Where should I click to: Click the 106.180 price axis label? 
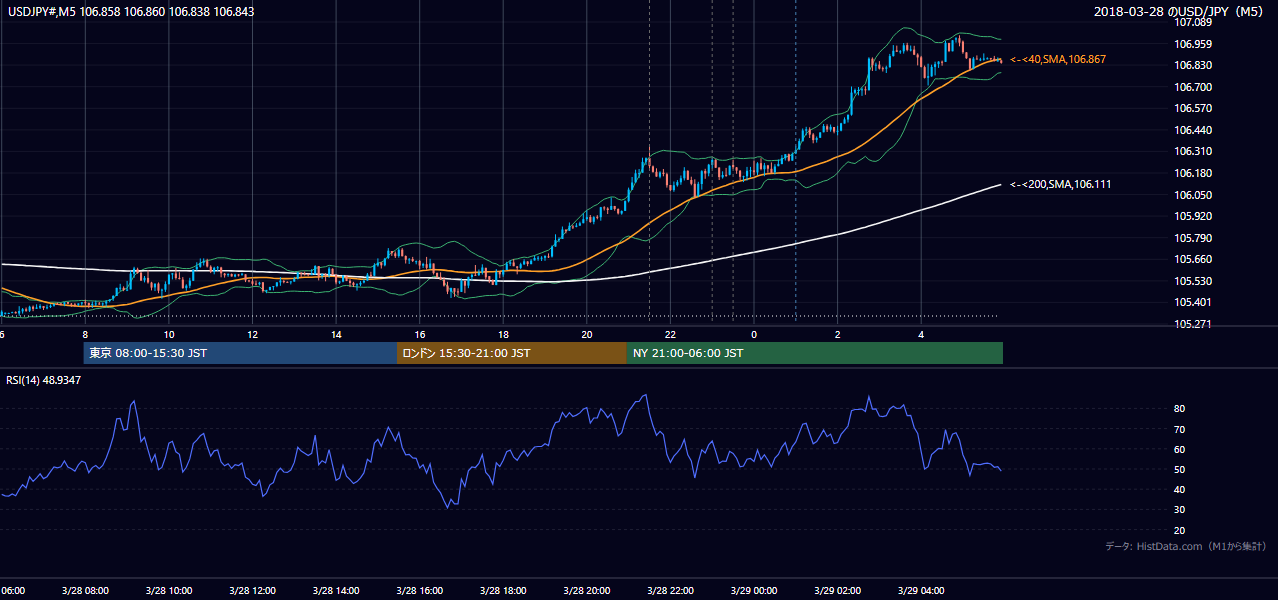click(x=1192, y=173)
